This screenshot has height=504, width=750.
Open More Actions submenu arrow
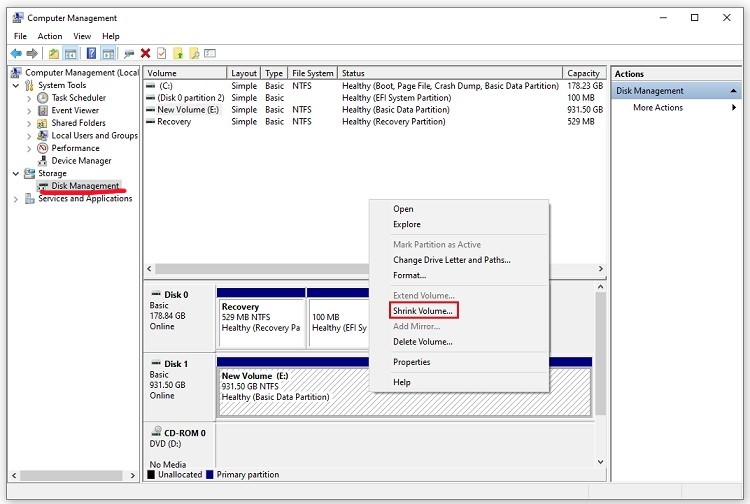click(734, 108)
